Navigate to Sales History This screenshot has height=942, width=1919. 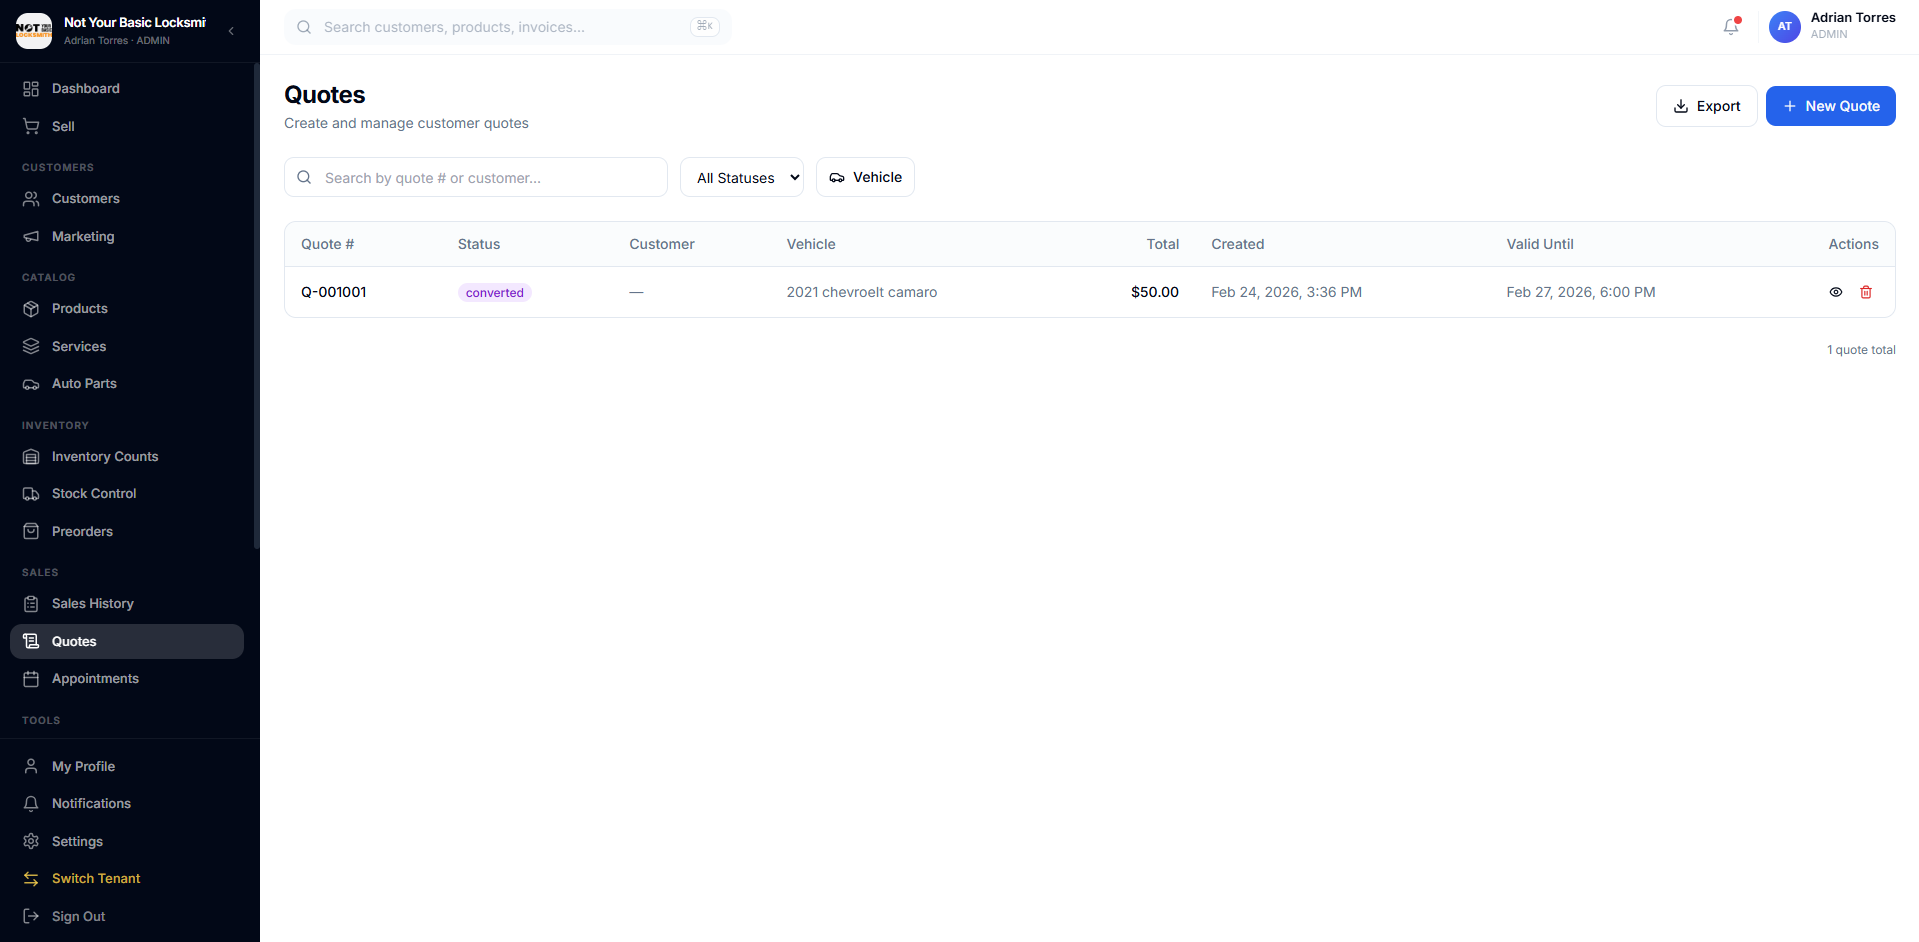pos(127,604)
